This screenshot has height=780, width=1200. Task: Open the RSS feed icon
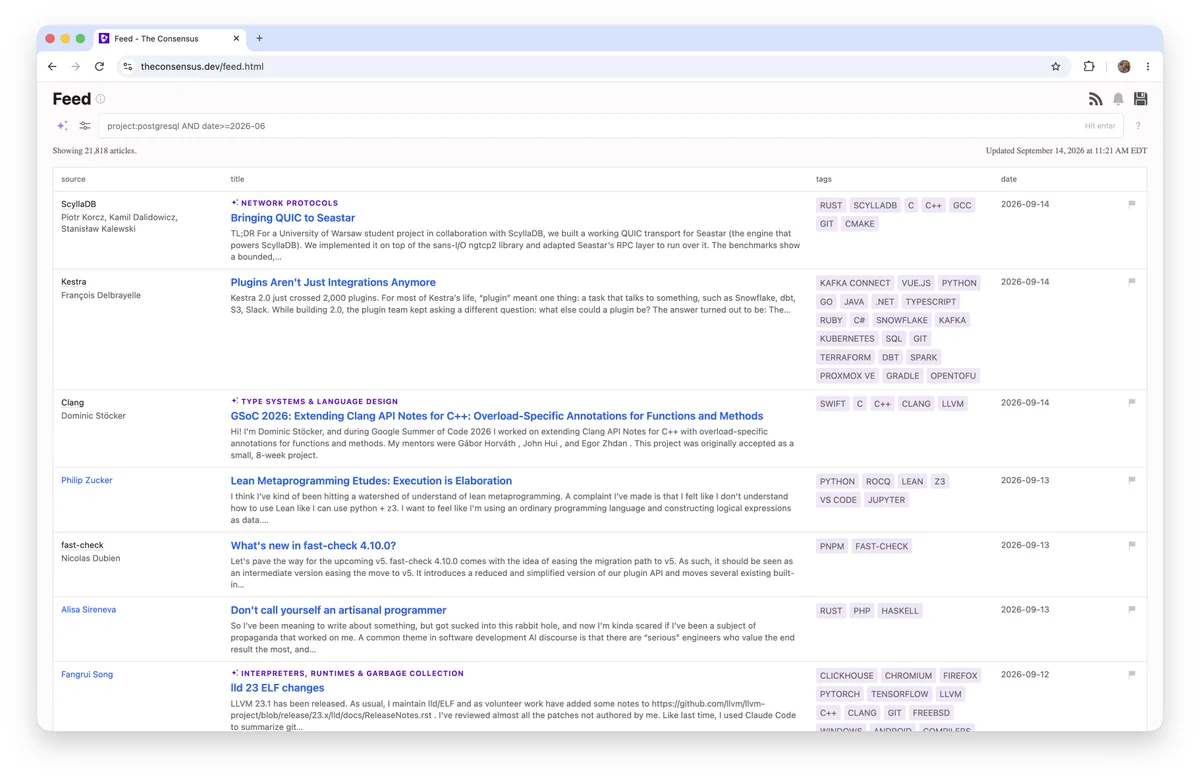coord(1096,99)
